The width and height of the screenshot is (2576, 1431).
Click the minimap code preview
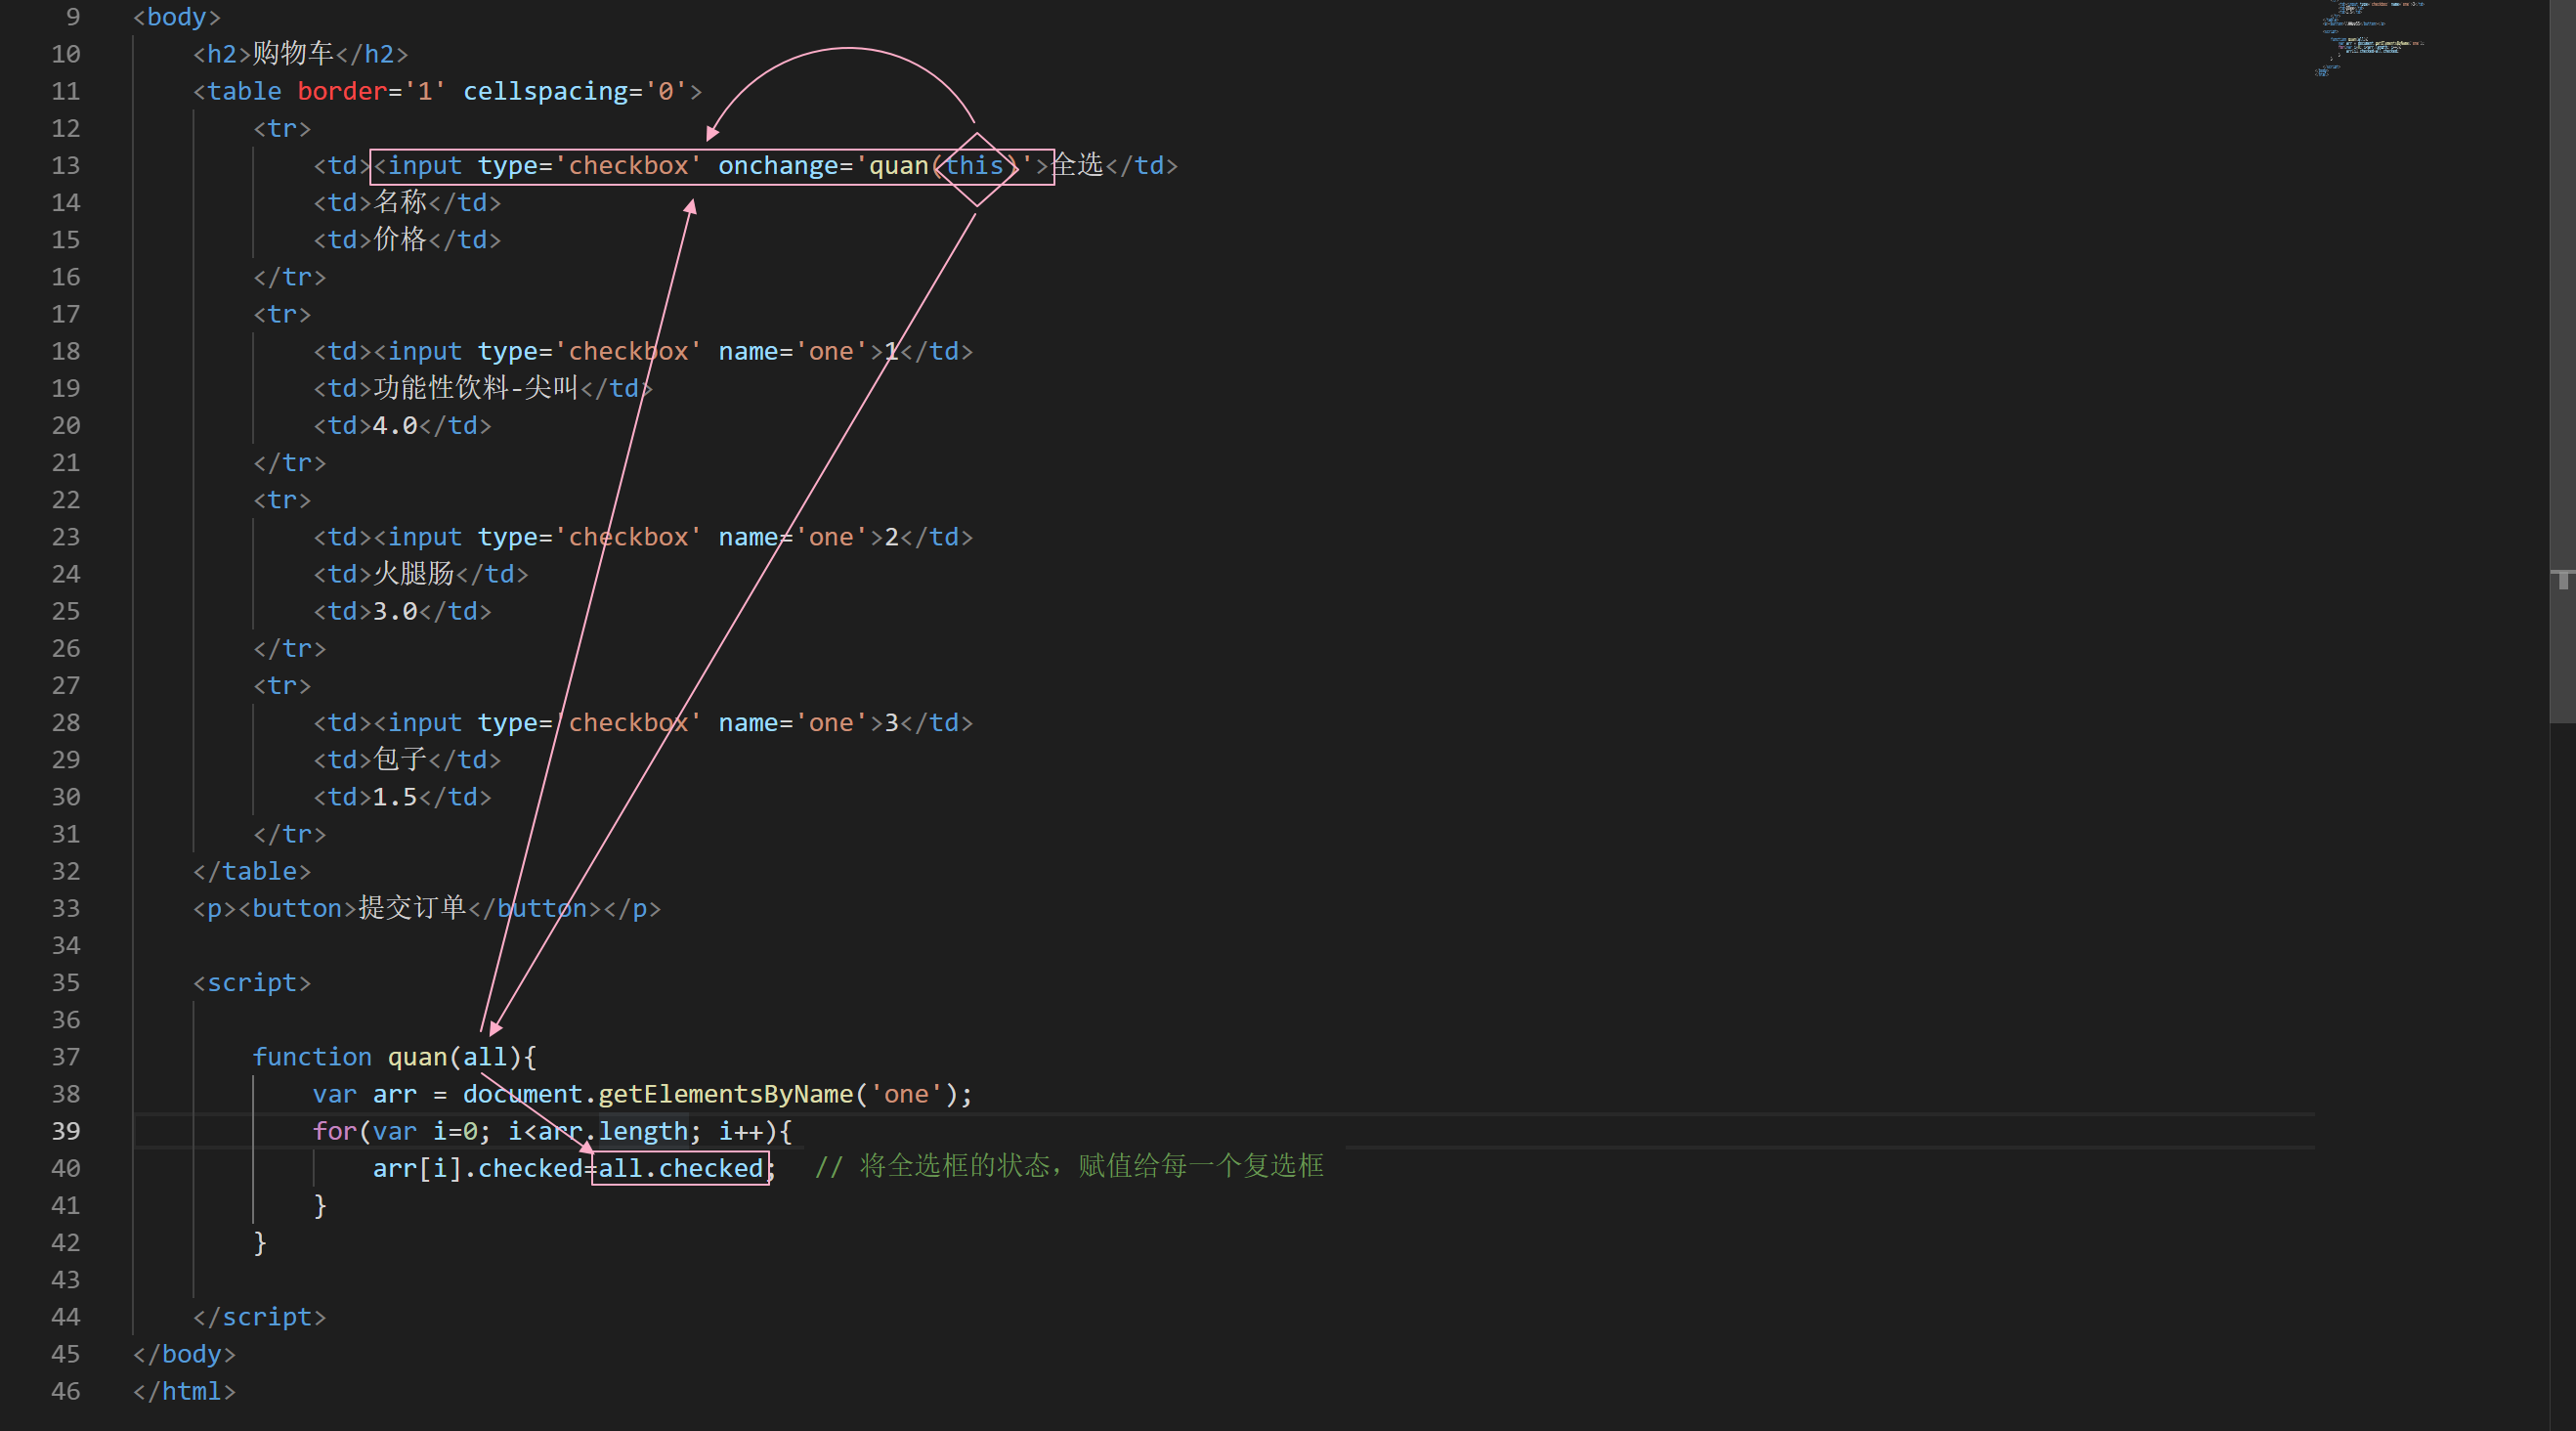pos(2368,38)
